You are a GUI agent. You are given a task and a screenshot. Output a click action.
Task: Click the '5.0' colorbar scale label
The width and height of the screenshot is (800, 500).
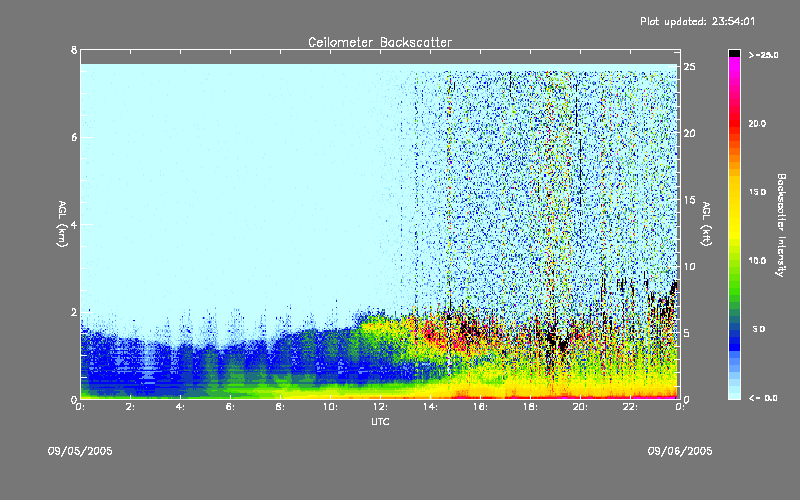tap(759, 329)
